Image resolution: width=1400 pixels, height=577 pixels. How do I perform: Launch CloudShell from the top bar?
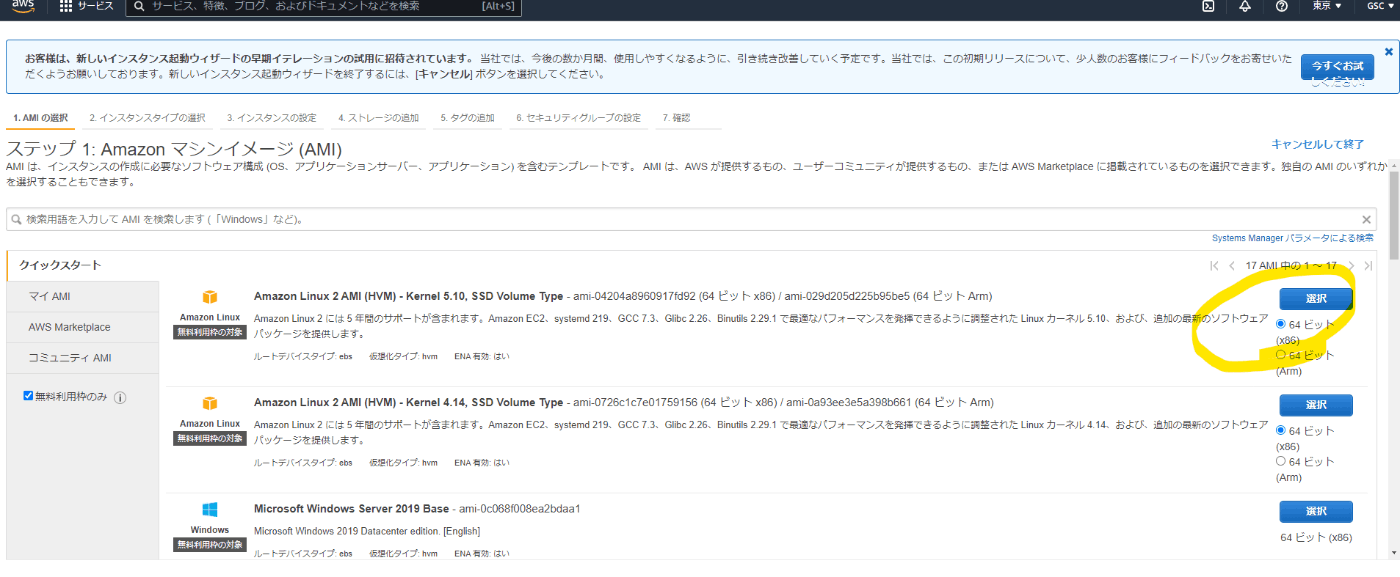pos(1209,6)
